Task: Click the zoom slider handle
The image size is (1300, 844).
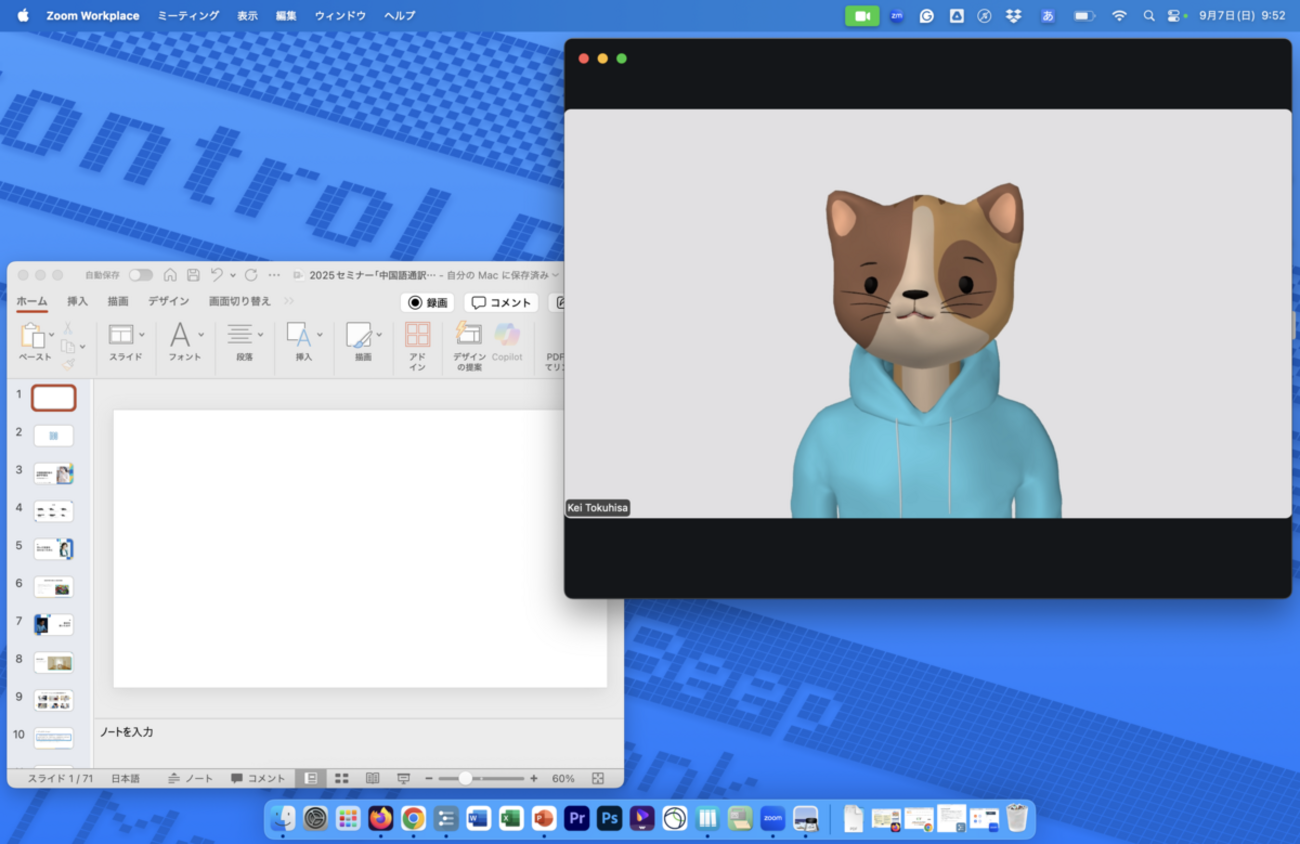Action: point(465,778)
